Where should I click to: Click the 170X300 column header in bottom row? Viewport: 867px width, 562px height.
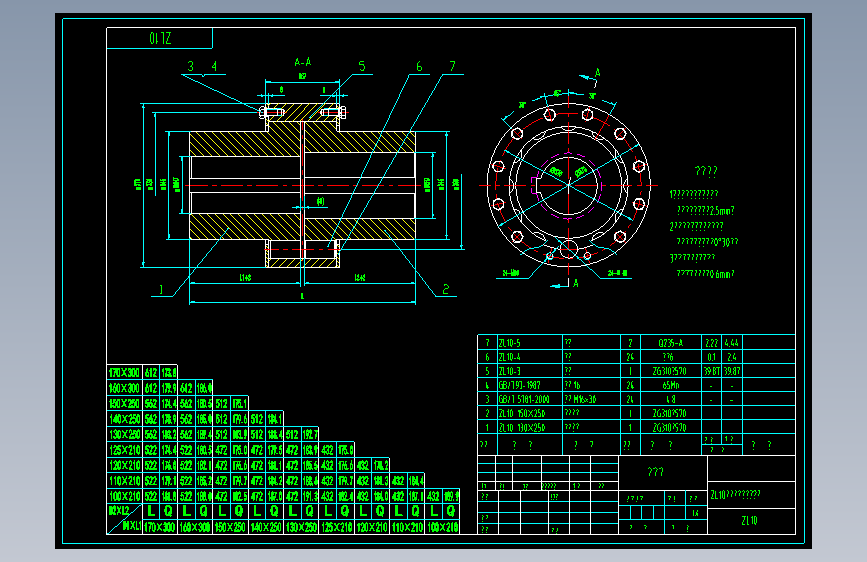click(x=160, y=527)
